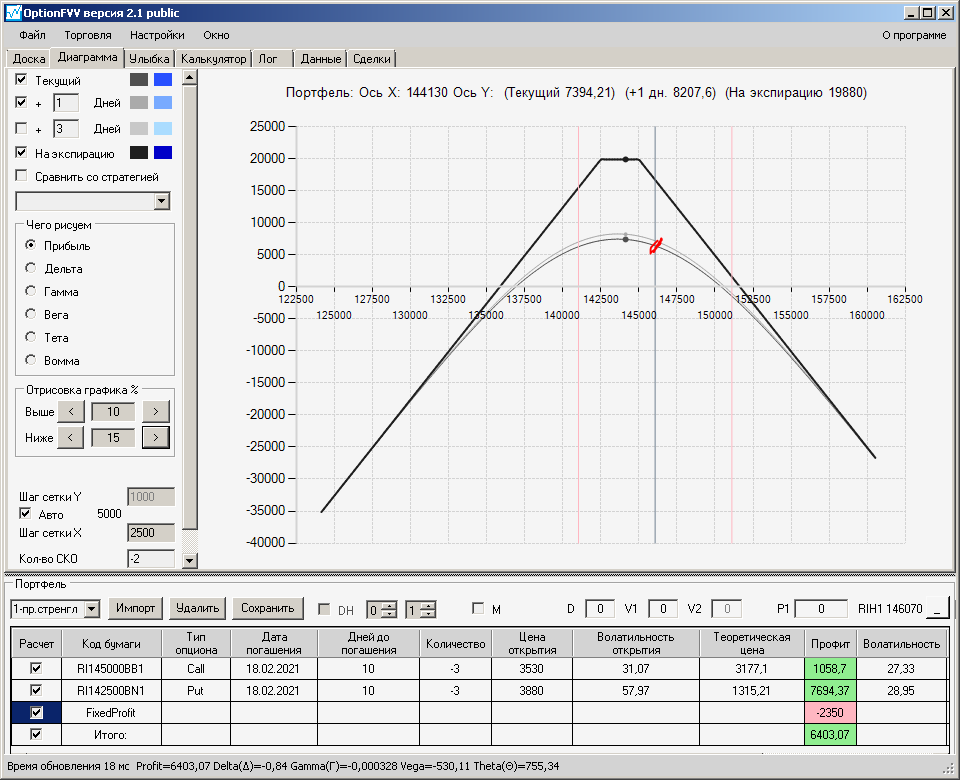Click the left panel scroll-up arrow
This screenshot has height=780, width=960.
tap(189, 77)
